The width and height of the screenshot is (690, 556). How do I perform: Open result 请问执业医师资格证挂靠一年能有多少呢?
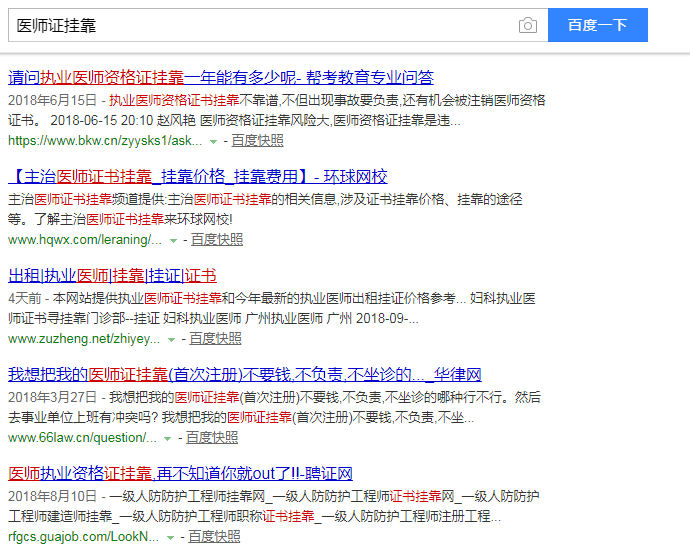coord(221,77)
